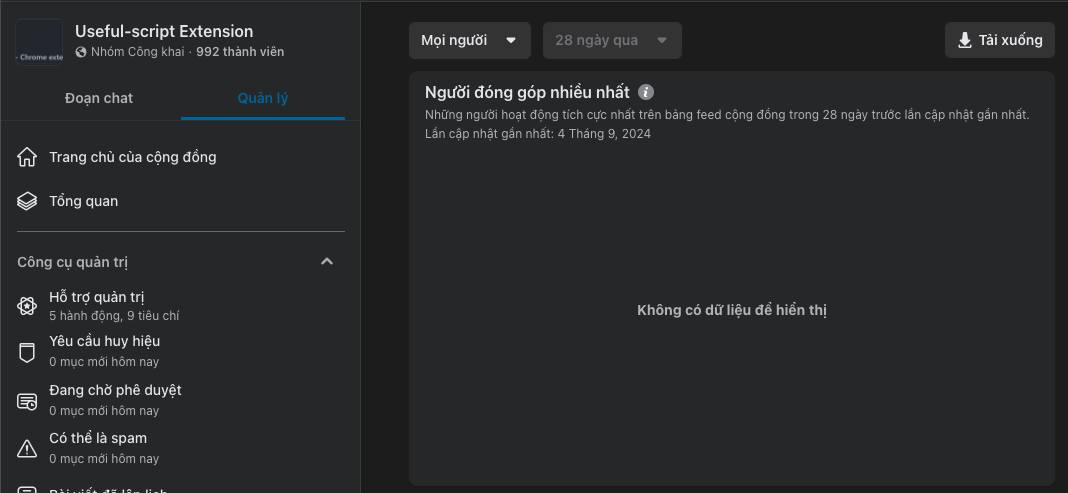
Task: Open the Useful-script Extension group name link
Action: click(164, 31)
